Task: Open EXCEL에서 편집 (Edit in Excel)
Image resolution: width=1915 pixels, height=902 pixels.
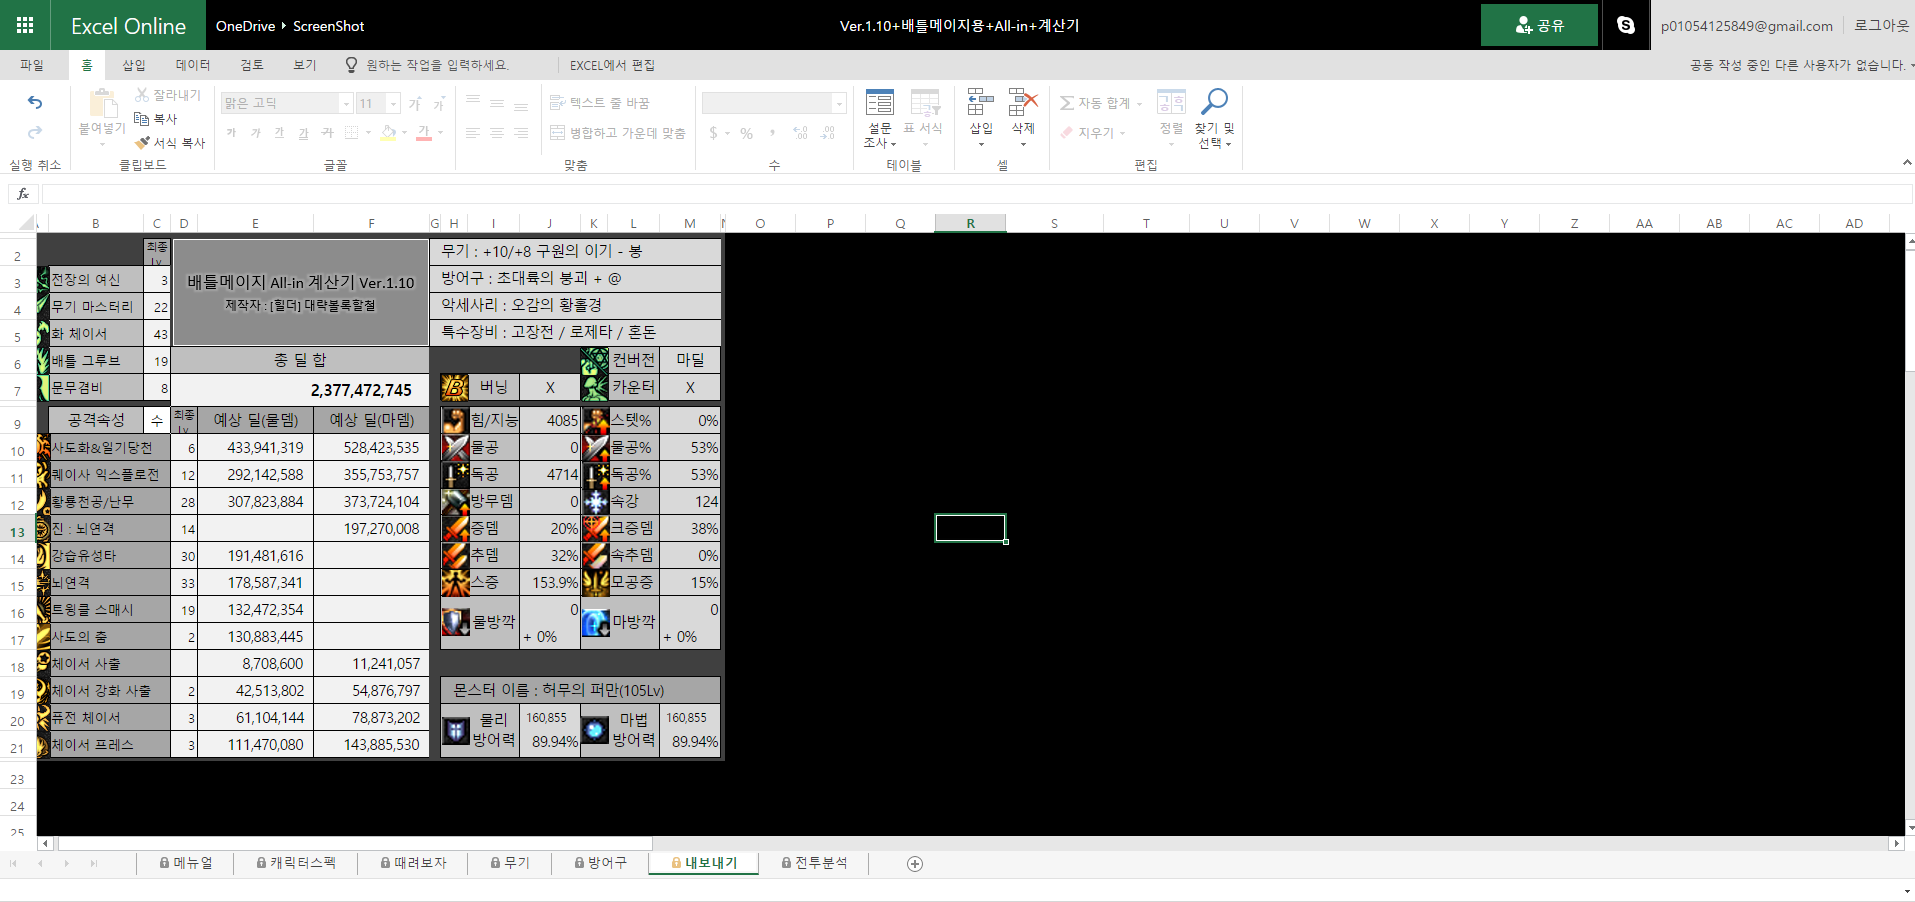Action: [612, 65]
